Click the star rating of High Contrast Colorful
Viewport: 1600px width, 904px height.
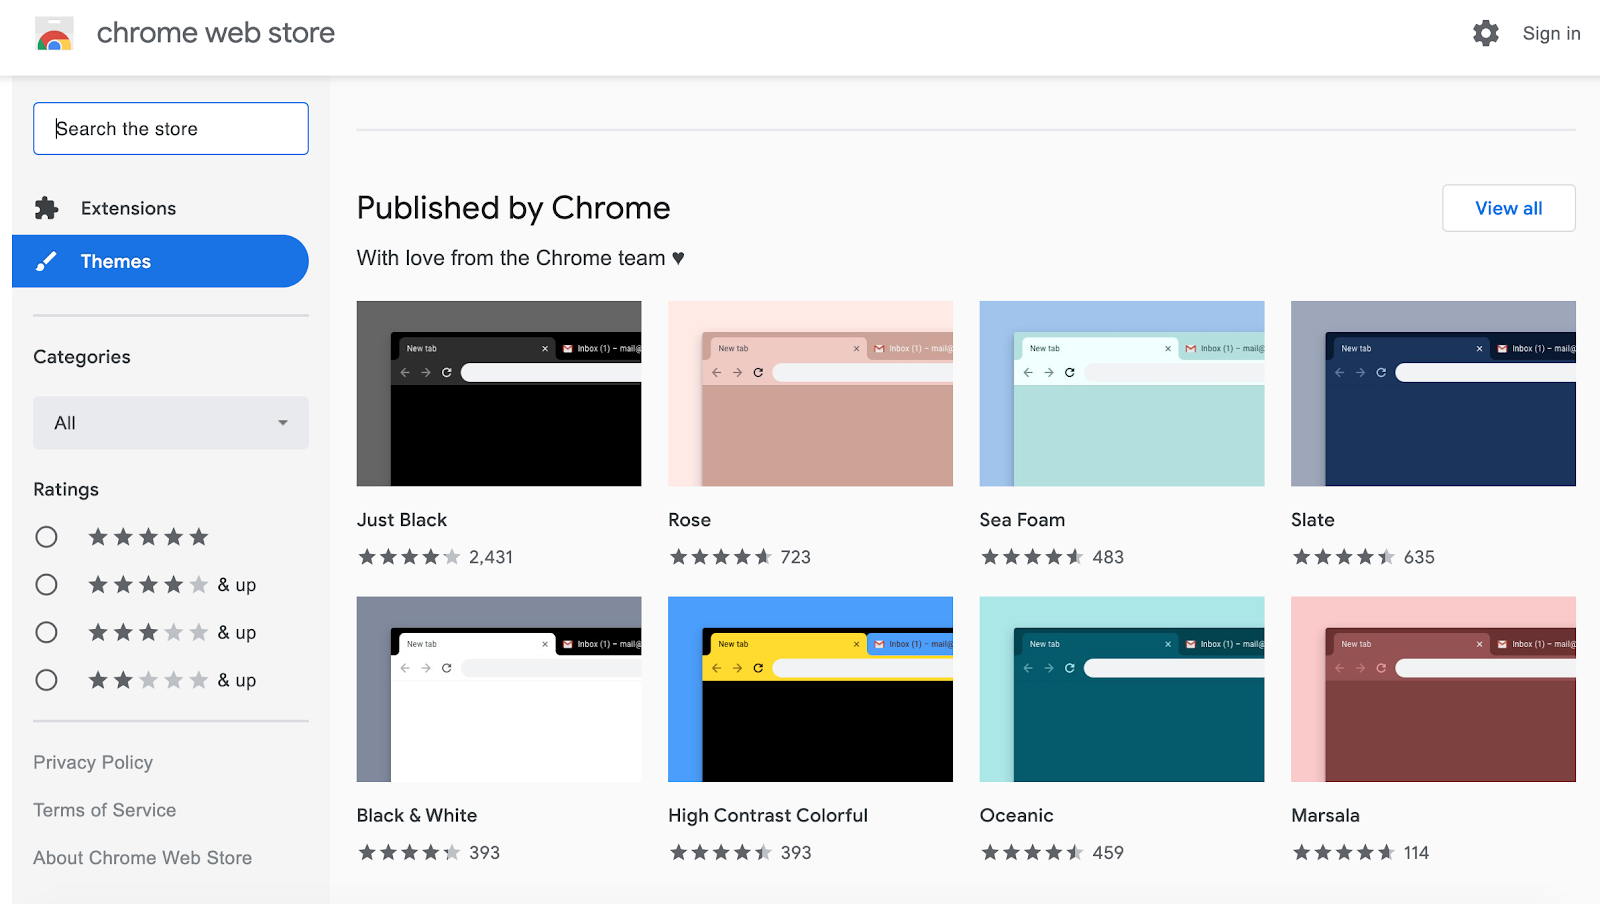[x=721, y=853]
